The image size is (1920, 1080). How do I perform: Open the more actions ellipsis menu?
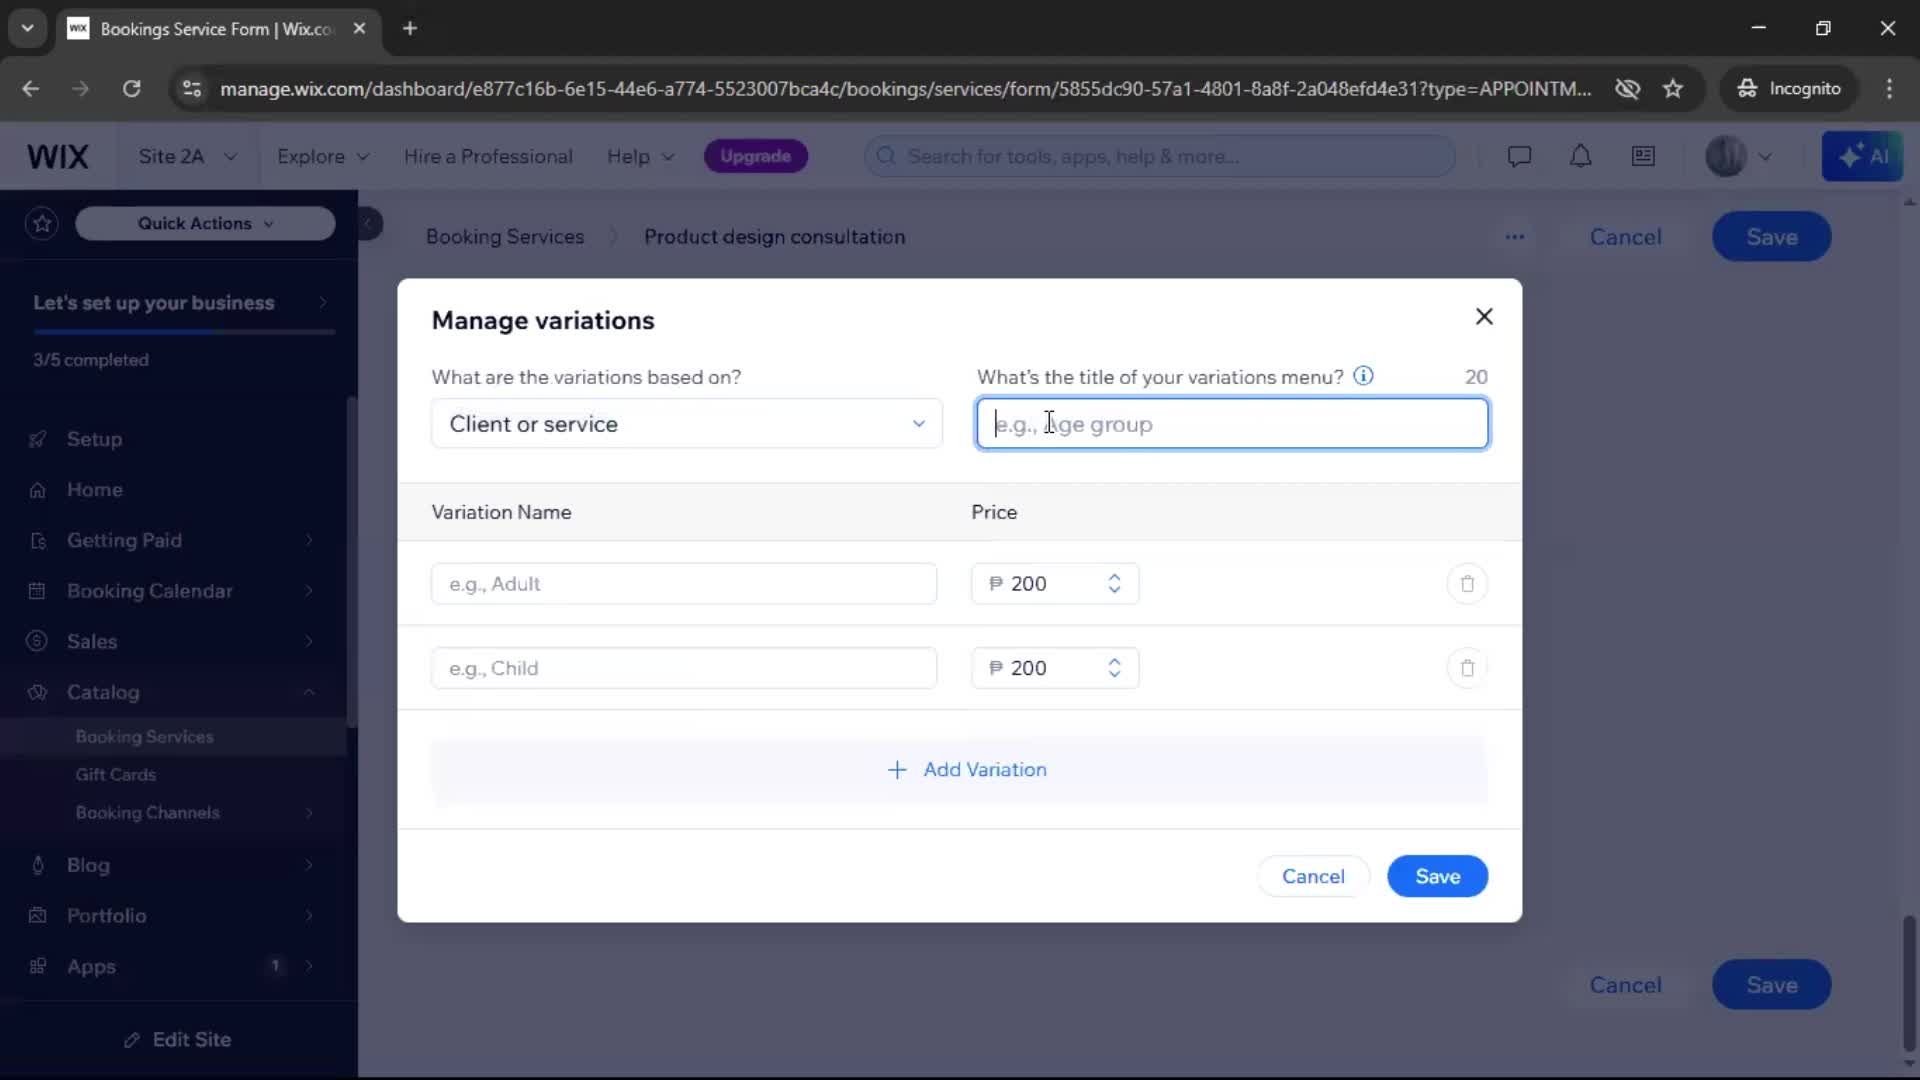1515,237
